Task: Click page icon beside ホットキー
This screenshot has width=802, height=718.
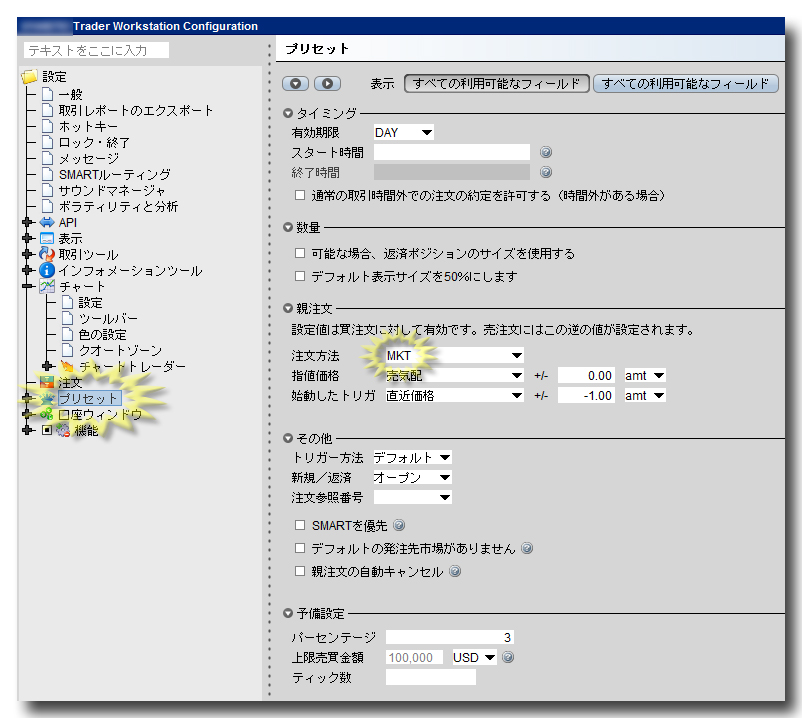Action: tap(48, 126)
